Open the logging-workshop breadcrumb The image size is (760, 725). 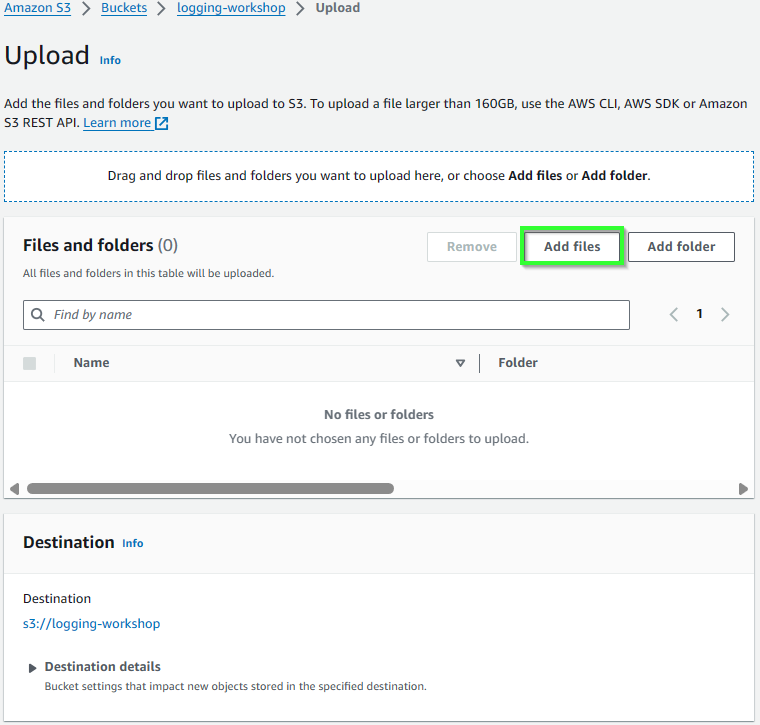pyautogui.click(x=231, y=8)
